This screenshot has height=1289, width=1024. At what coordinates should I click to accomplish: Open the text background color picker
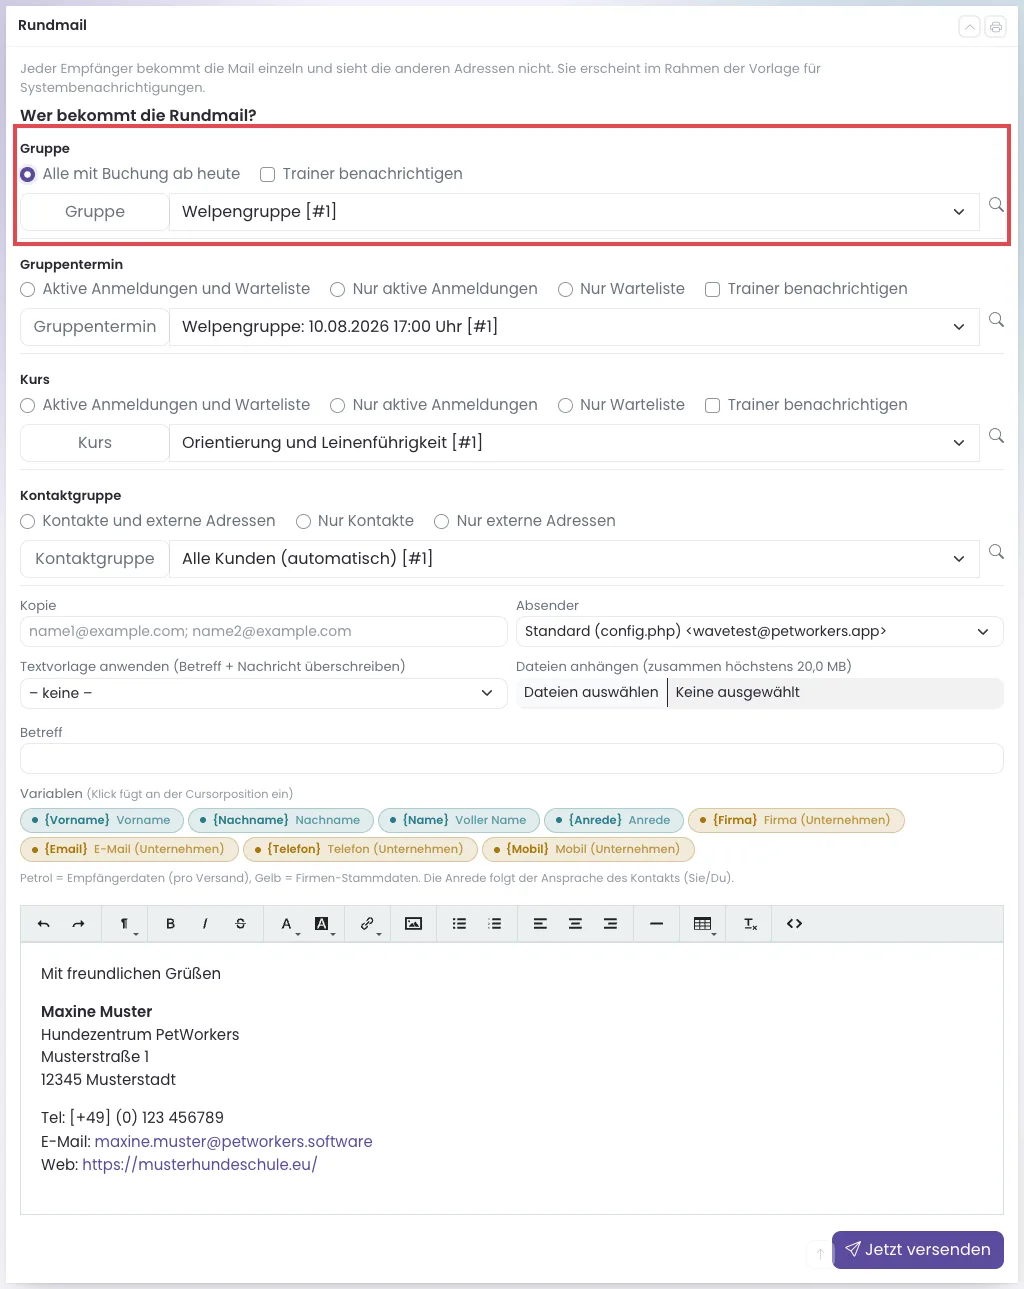point(322,924)
